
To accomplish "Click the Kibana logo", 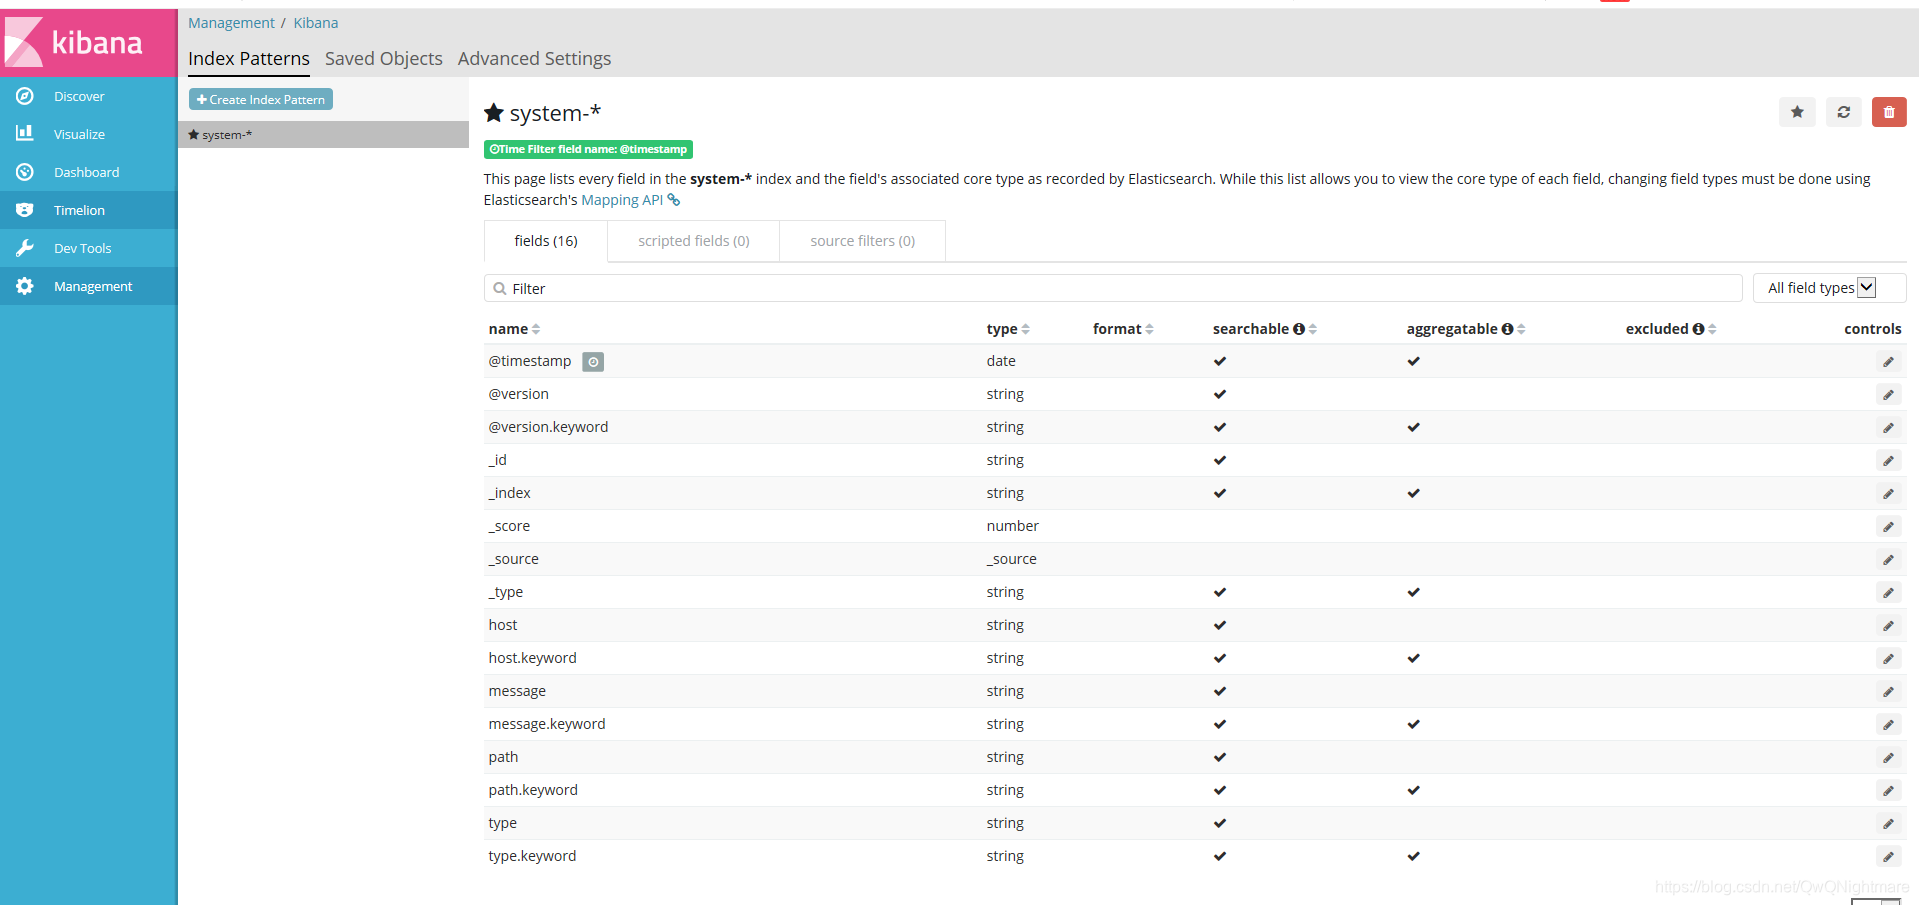I will click(x=88, y=43).
